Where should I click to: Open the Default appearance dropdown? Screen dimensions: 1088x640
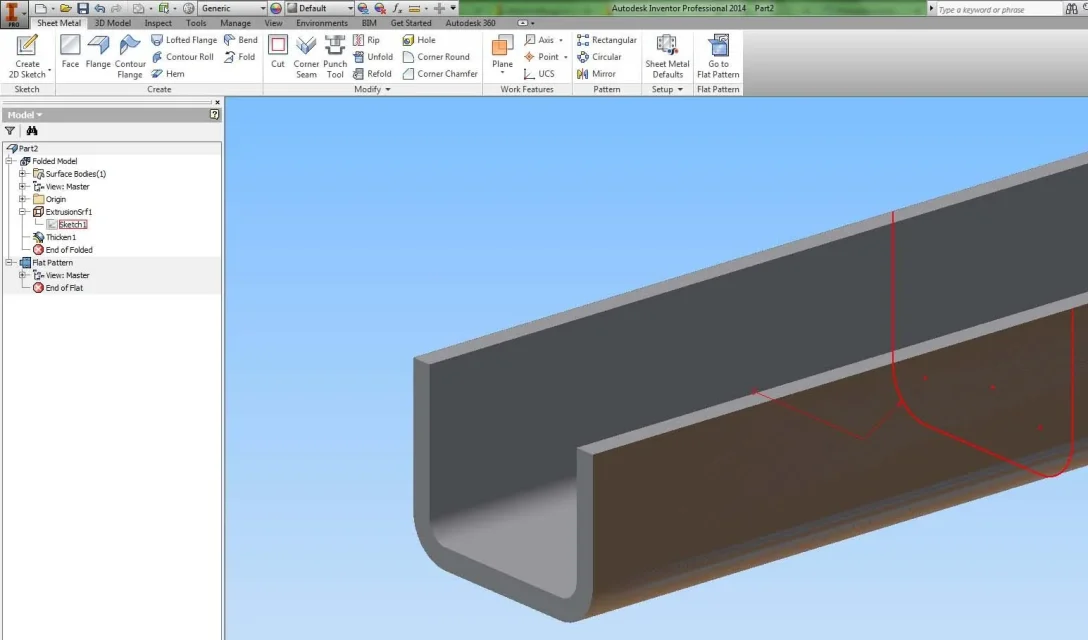pos(320,8)
